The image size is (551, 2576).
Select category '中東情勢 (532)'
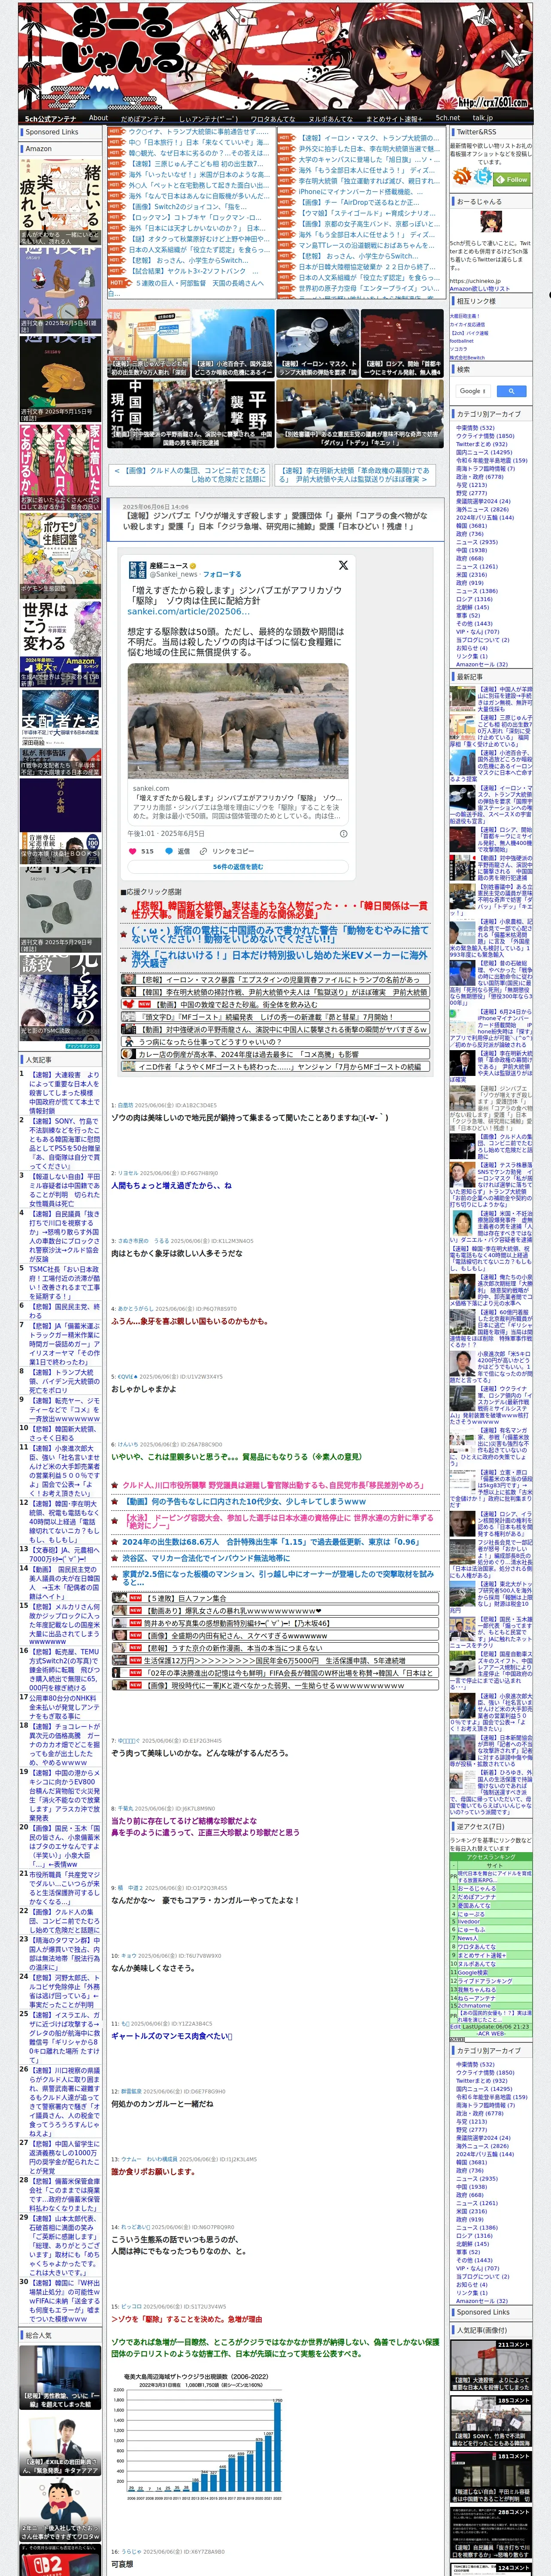point(475,428)
